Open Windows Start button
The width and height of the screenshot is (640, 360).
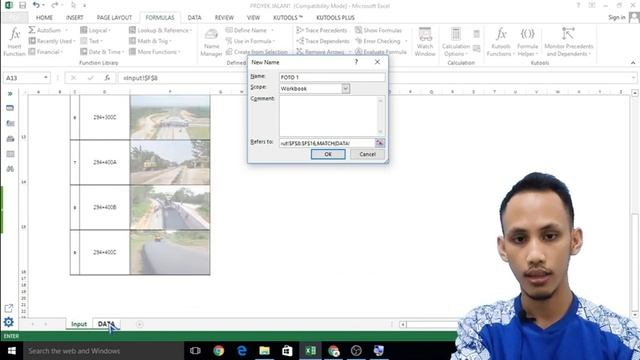[11, 351]
